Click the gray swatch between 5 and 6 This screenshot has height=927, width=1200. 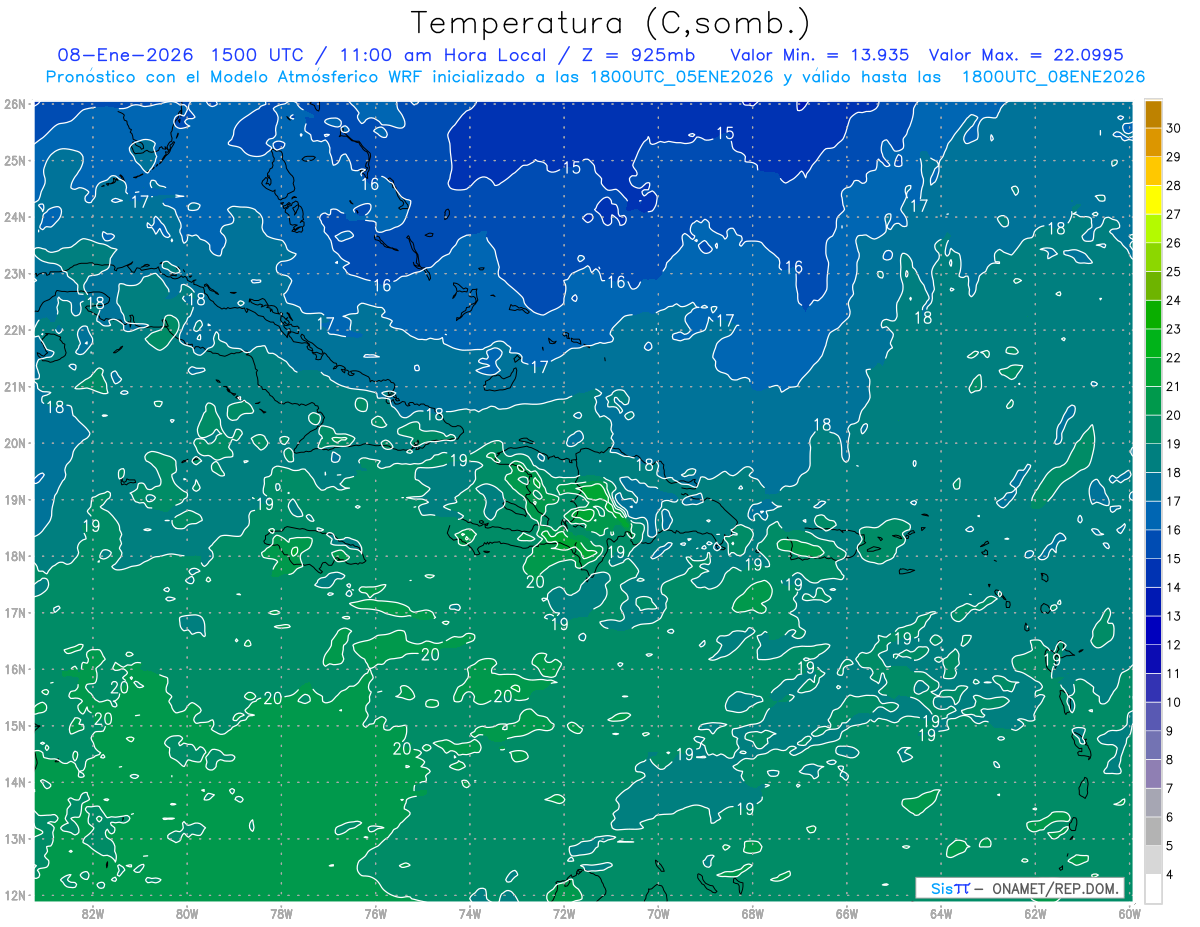click(x=1153, y=832)
